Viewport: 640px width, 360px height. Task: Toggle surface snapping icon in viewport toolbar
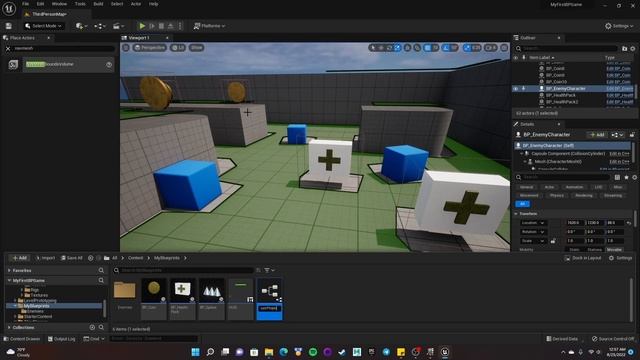click(x=417, y=48)
